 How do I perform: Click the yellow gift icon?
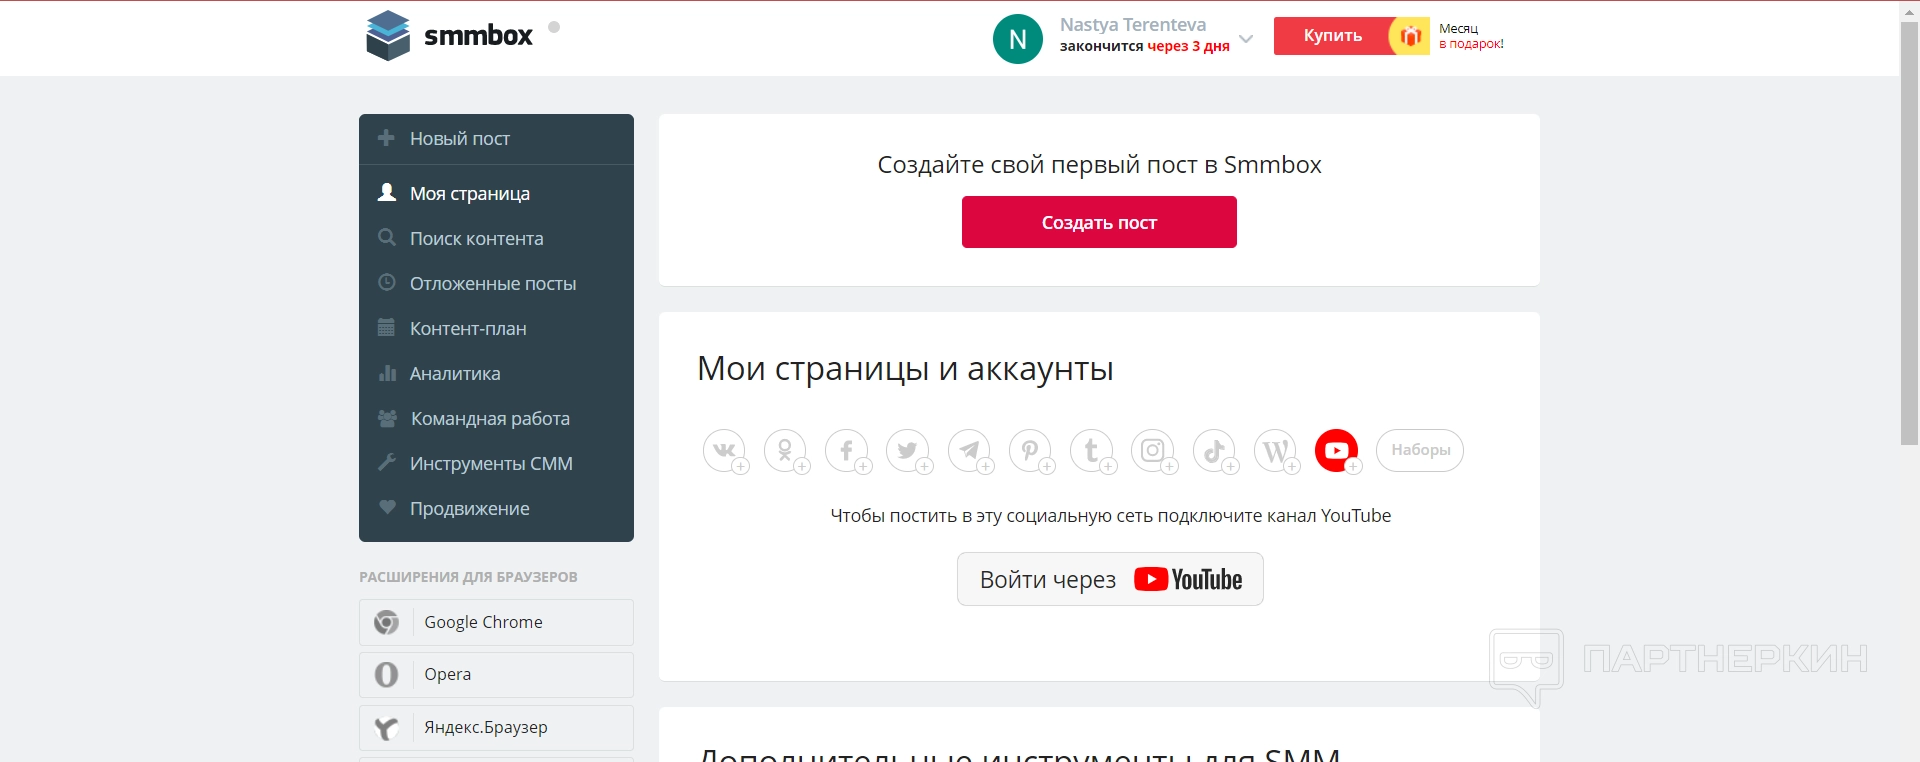[1410, 36]
